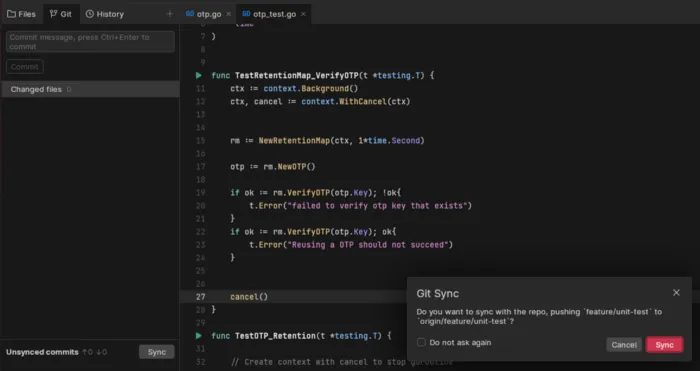Click the Unsynced commits label
The image size is (700, 371).
42,352
